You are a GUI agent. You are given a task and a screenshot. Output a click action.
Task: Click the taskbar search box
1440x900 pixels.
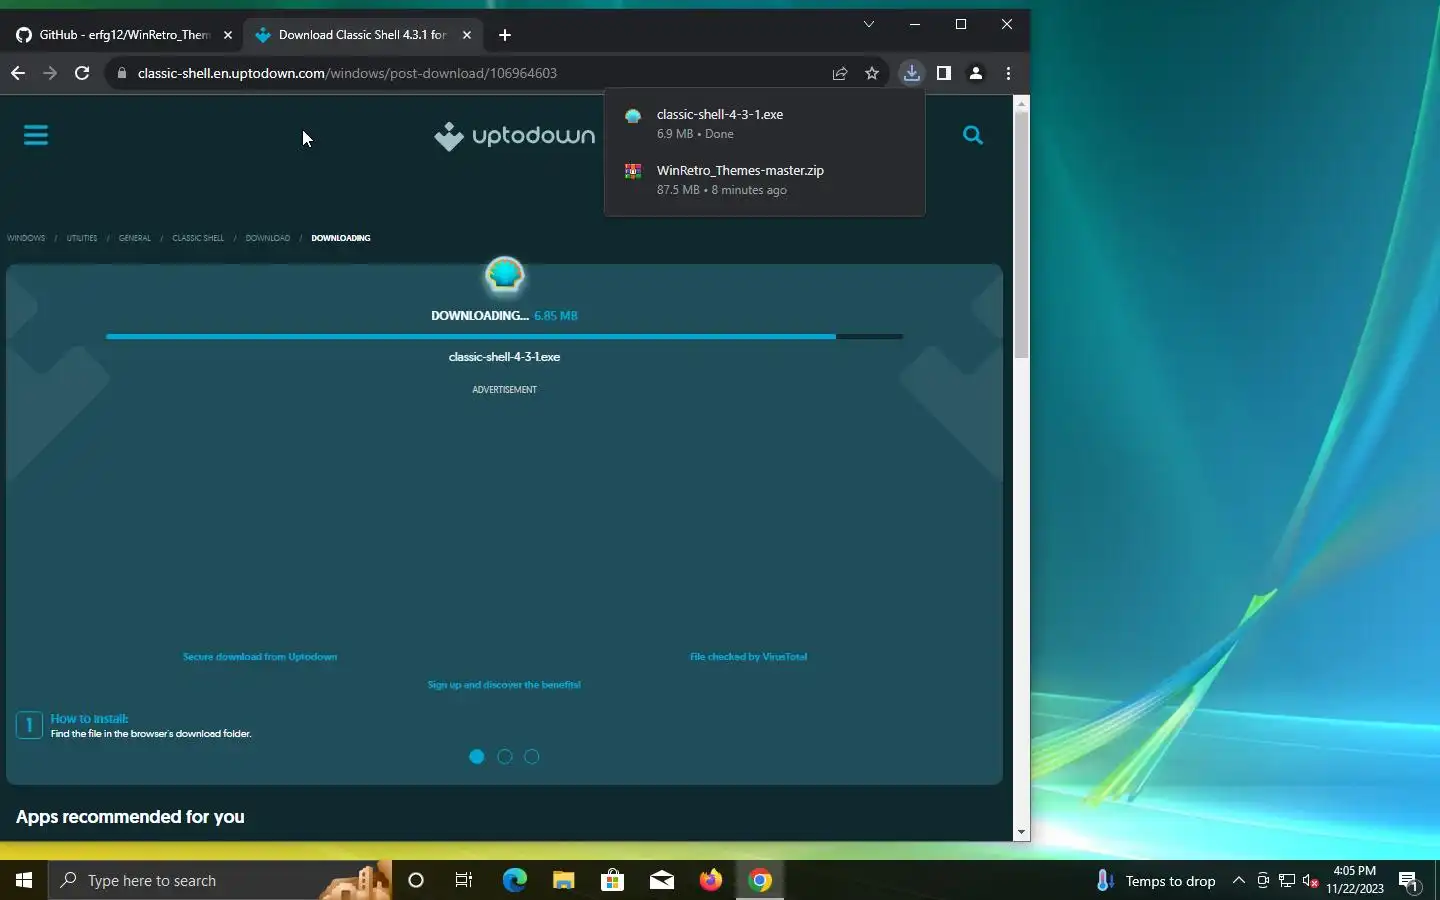(x=220, y=880)
